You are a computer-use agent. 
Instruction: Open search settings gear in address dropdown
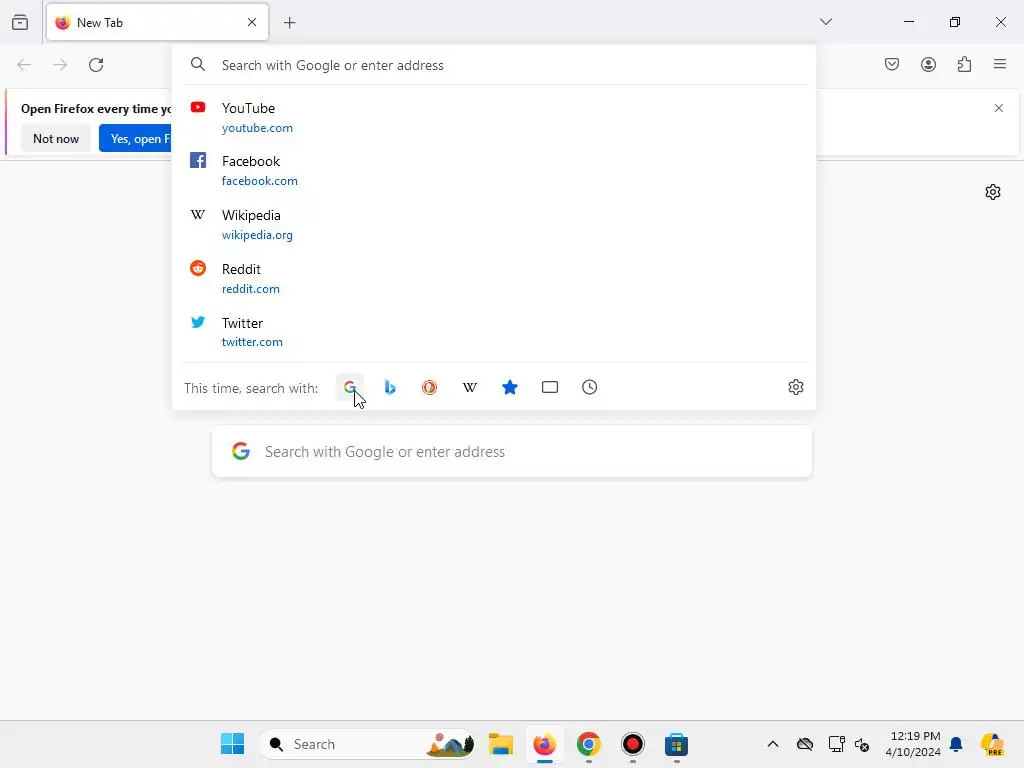795,387
